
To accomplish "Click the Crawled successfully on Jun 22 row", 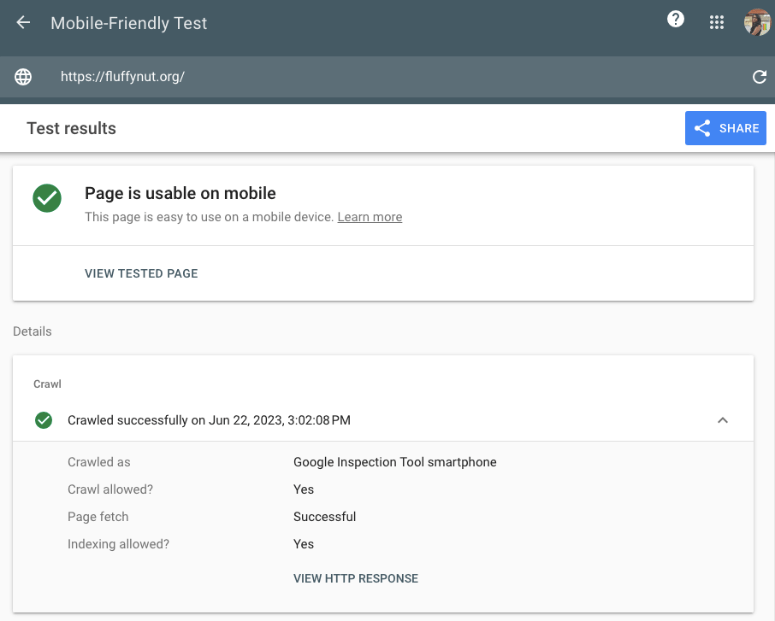I will pos(383,420).
